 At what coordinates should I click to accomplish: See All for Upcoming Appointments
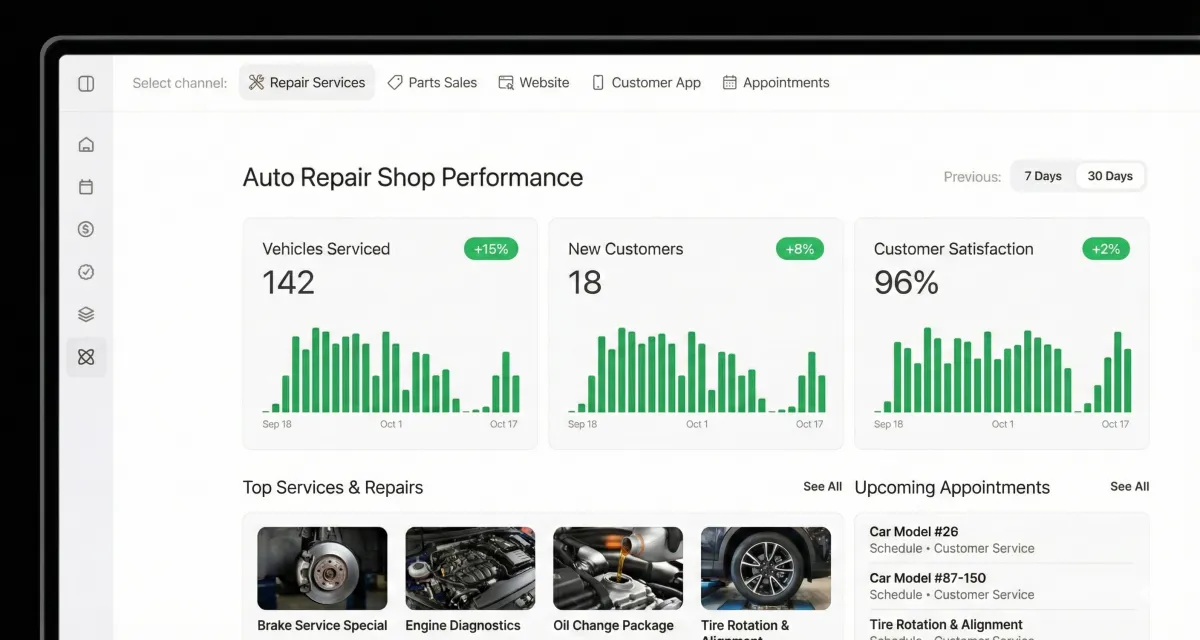[x=1129, y=487]
